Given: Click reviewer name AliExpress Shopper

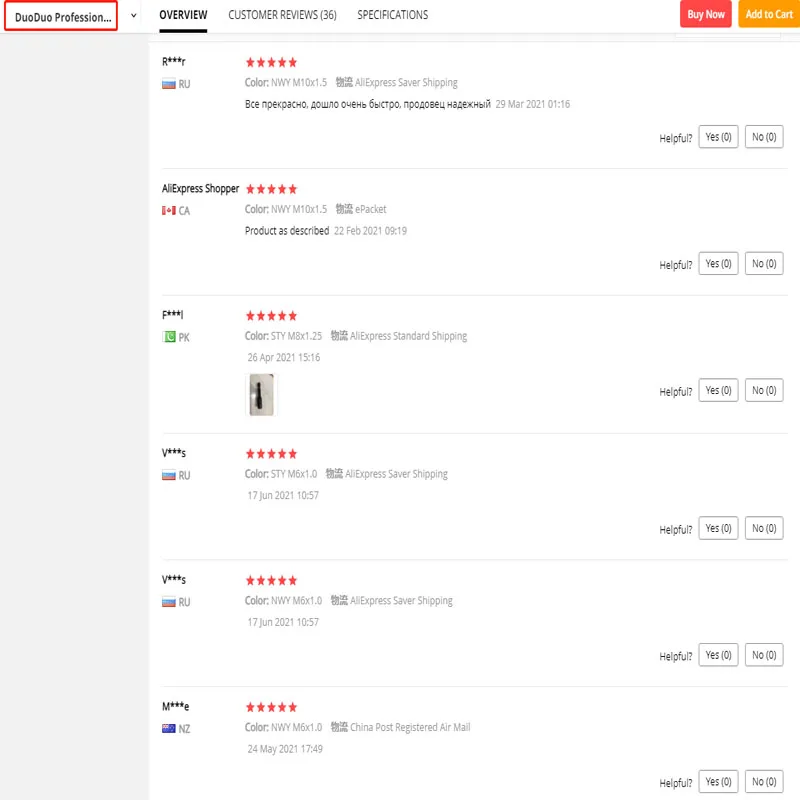Looking at the screenshot, I should (x=201, y=189).
